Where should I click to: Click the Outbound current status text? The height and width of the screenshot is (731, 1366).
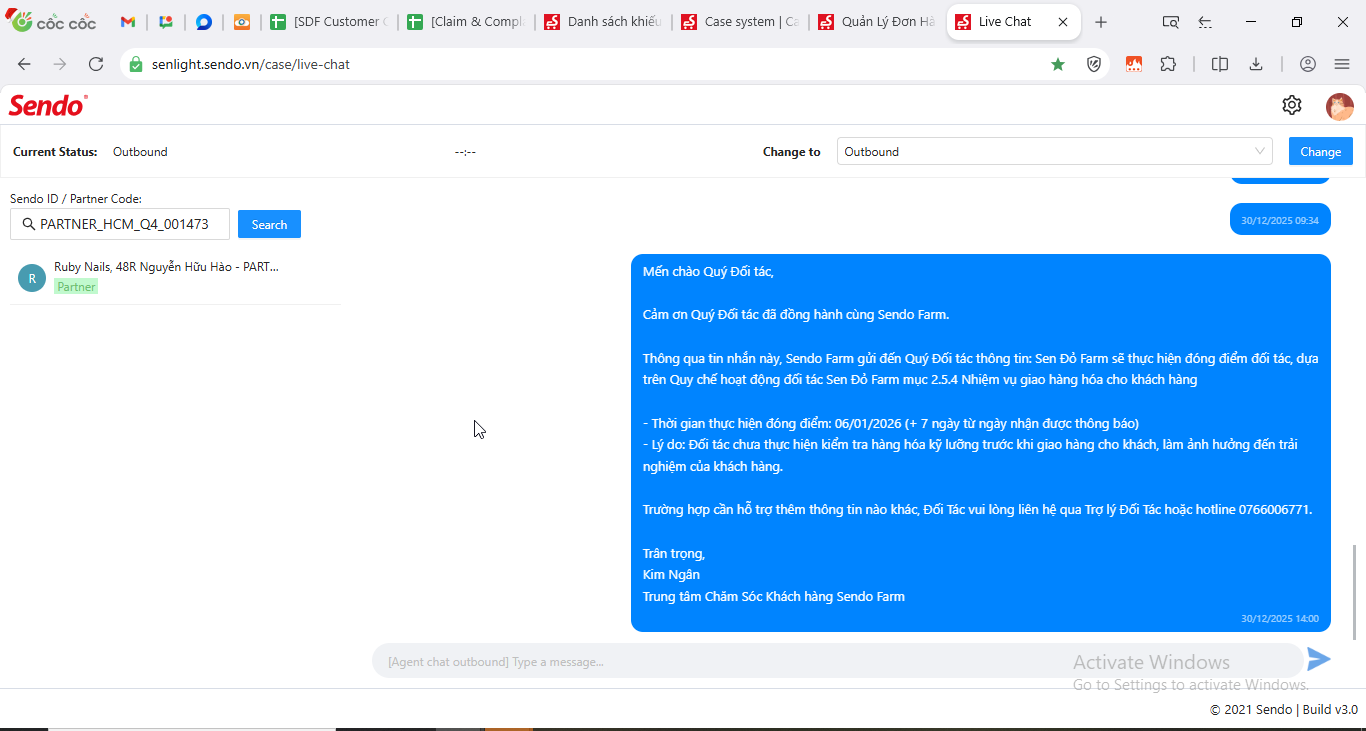[140, 152]
